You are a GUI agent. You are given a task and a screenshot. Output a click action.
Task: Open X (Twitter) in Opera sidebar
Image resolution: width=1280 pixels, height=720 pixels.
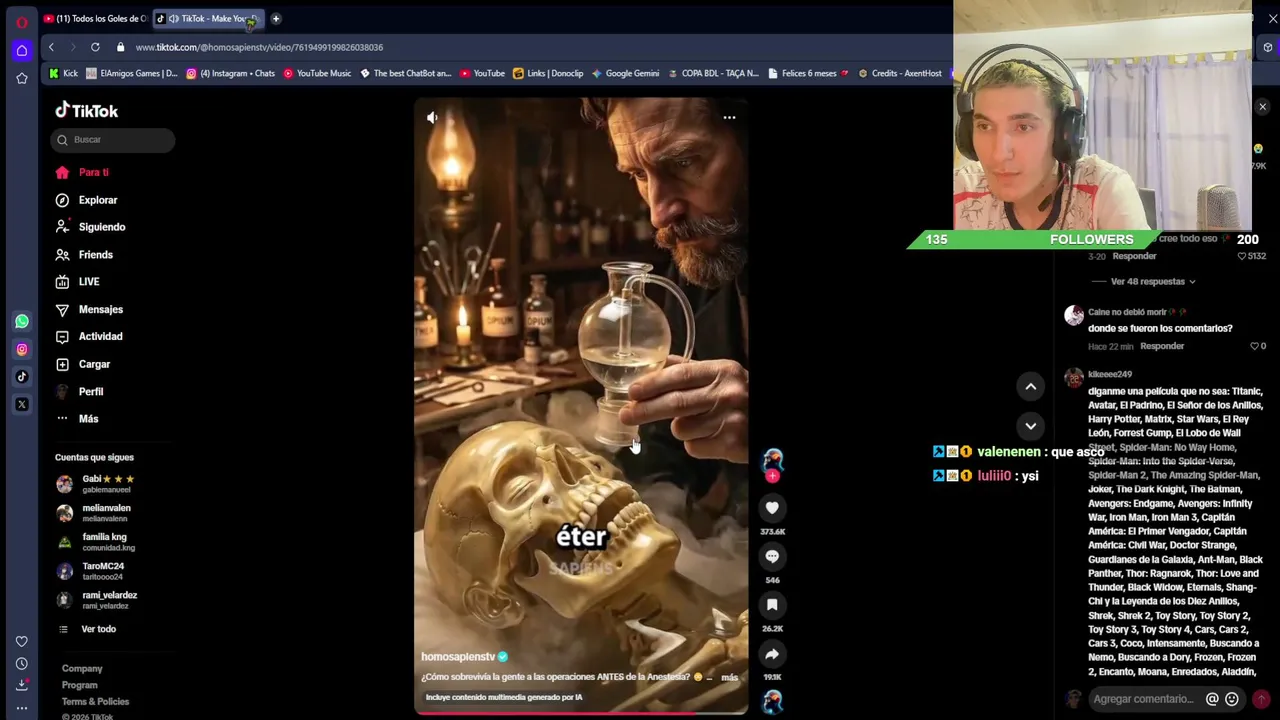tap(22, 405)
